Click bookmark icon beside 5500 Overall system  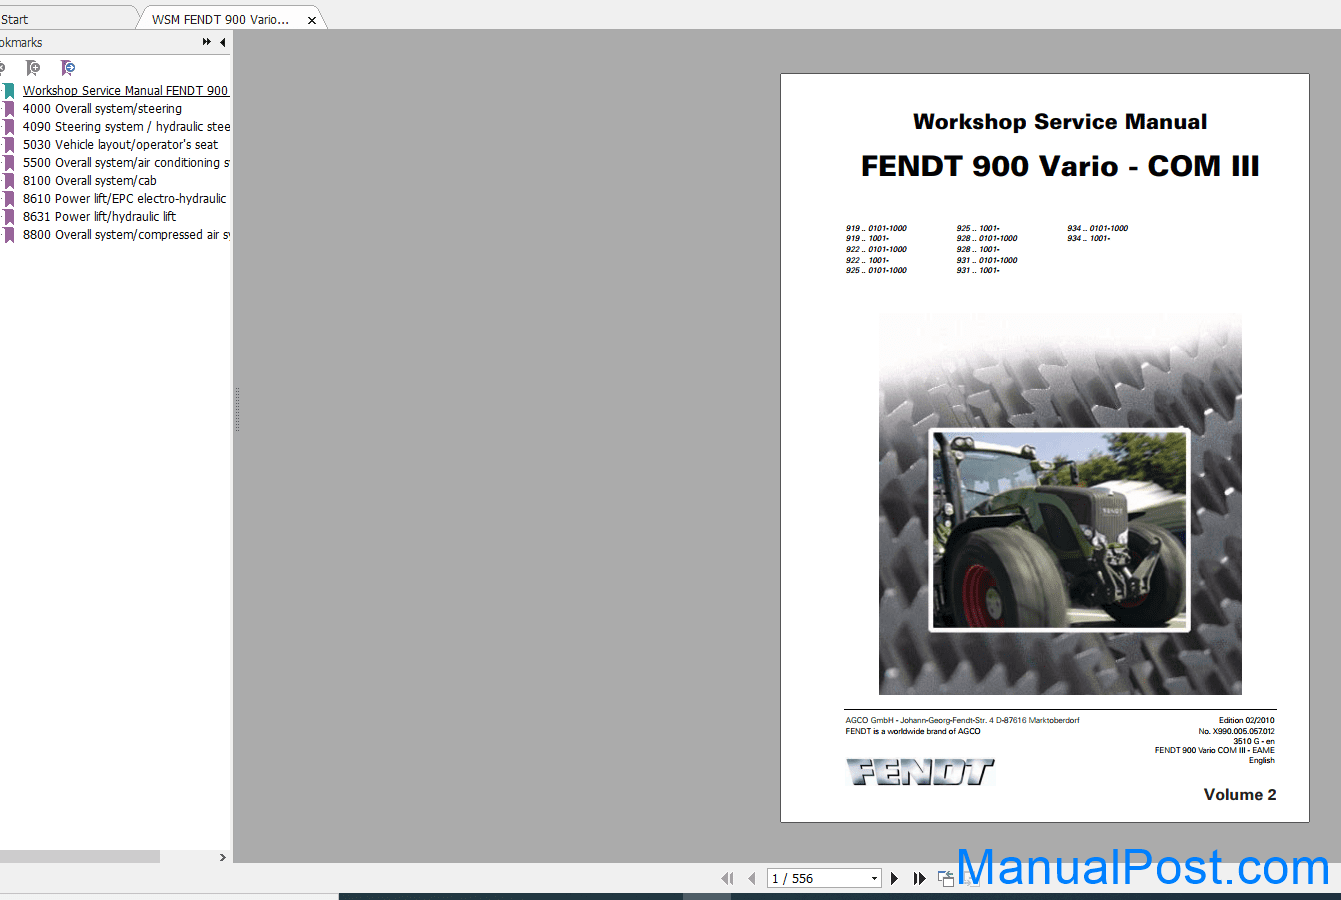pos(9,163)
